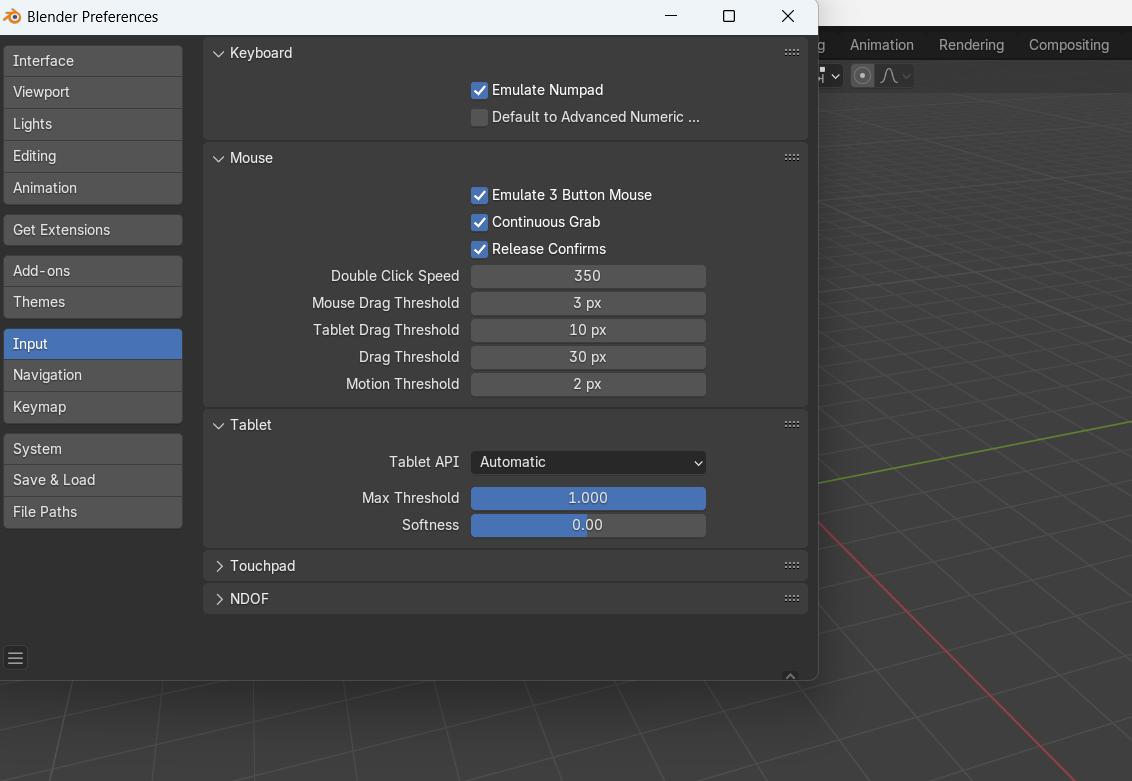Maximize the Blender Preferences window
Image resolution: width=1132 pixels, height=781 pixels.
tap(729, 16)
